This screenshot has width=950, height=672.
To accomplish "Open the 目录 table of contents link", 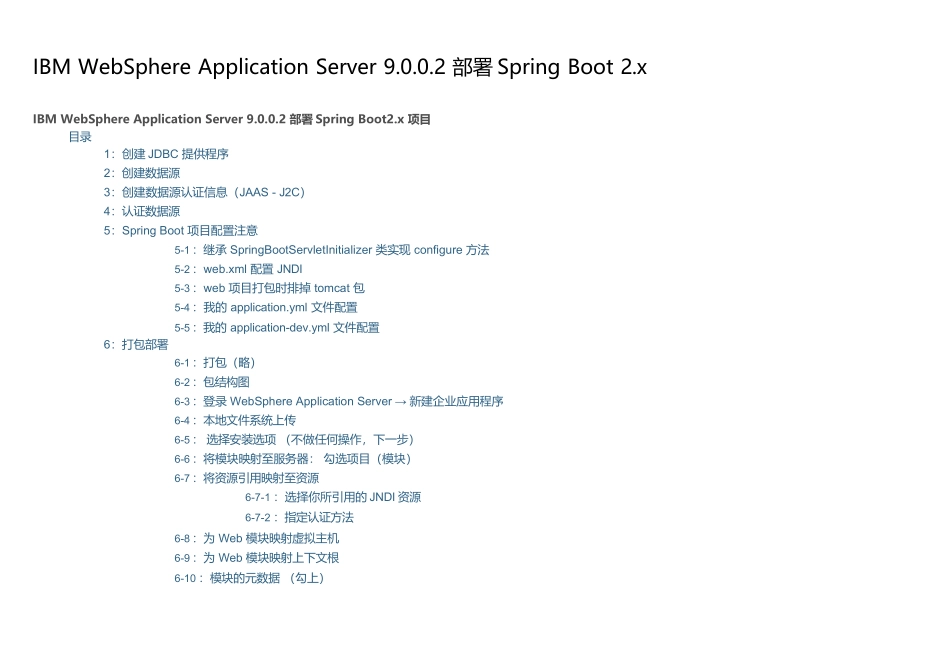I will tap(80, 137).
